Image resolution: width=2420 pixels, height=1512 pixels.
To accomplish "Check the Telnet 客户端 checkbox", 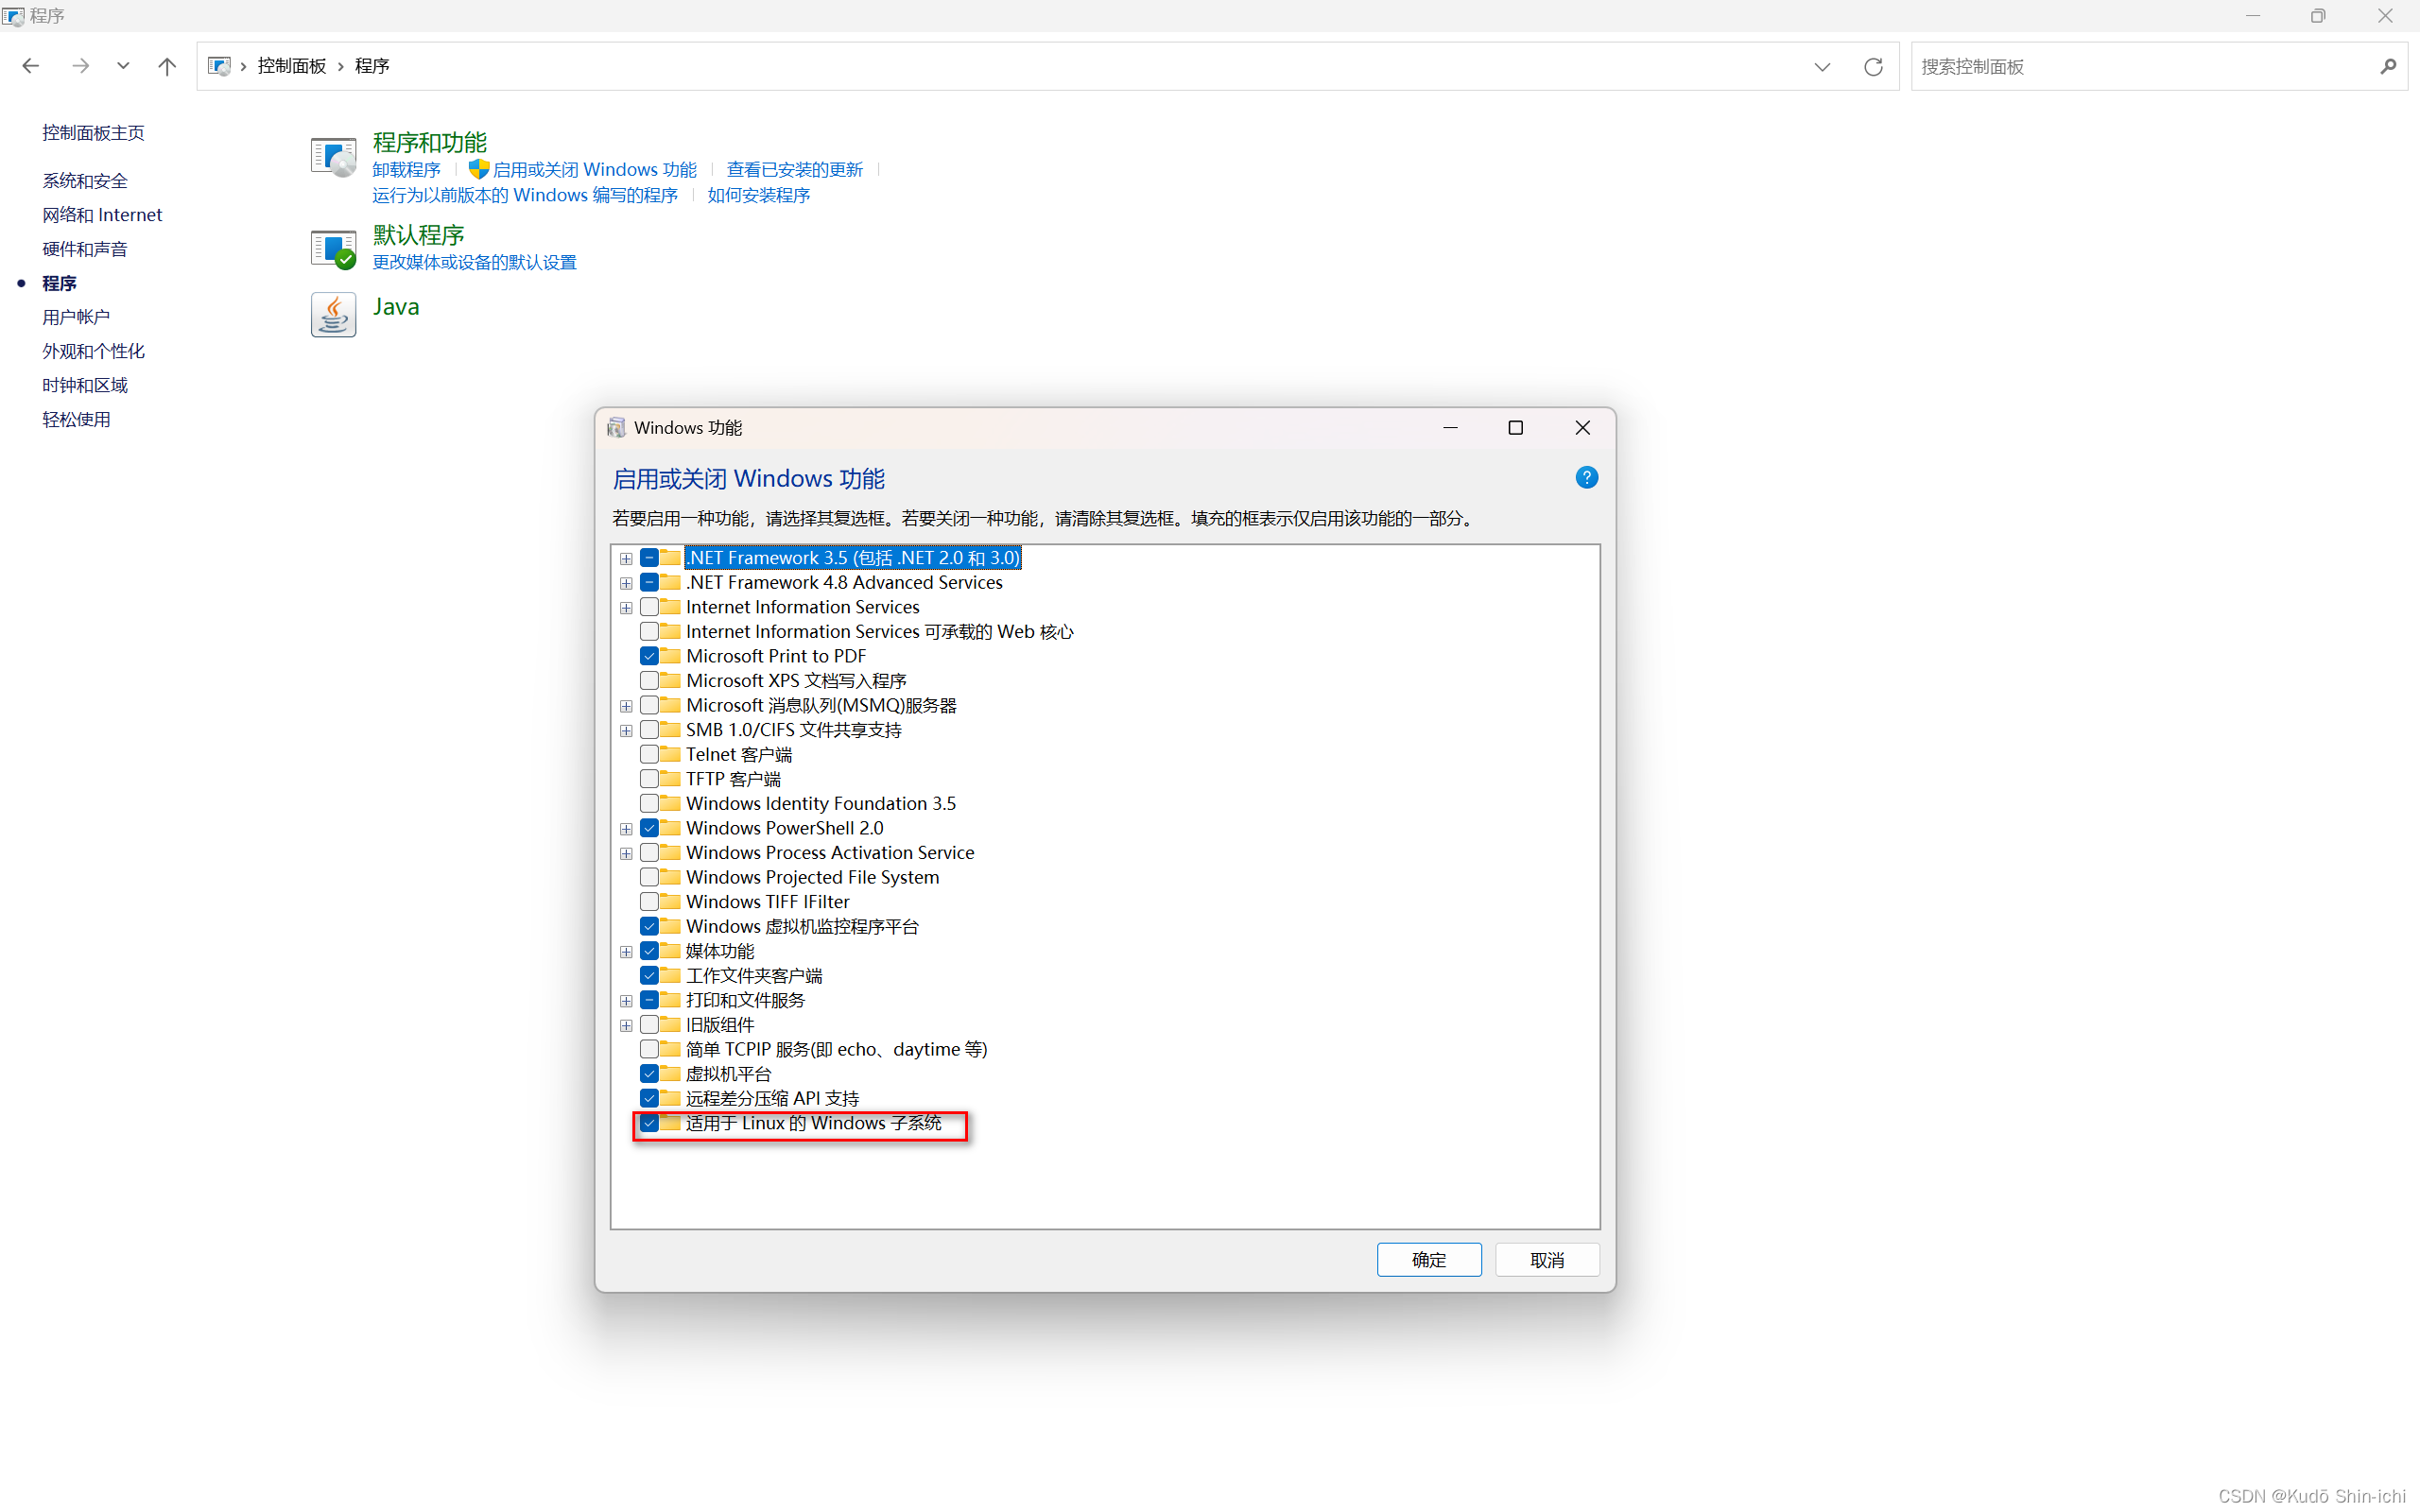I will pos(649,754).
